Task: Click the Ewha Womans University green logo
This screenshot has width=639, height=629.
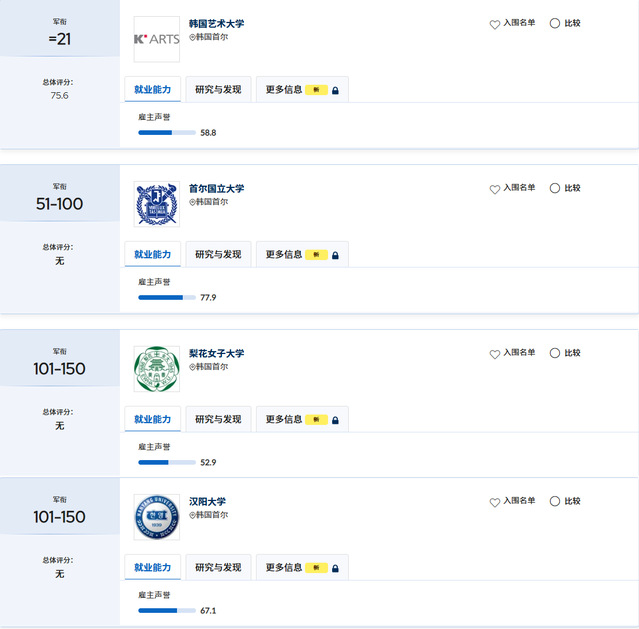Action: tap(157, 369)
